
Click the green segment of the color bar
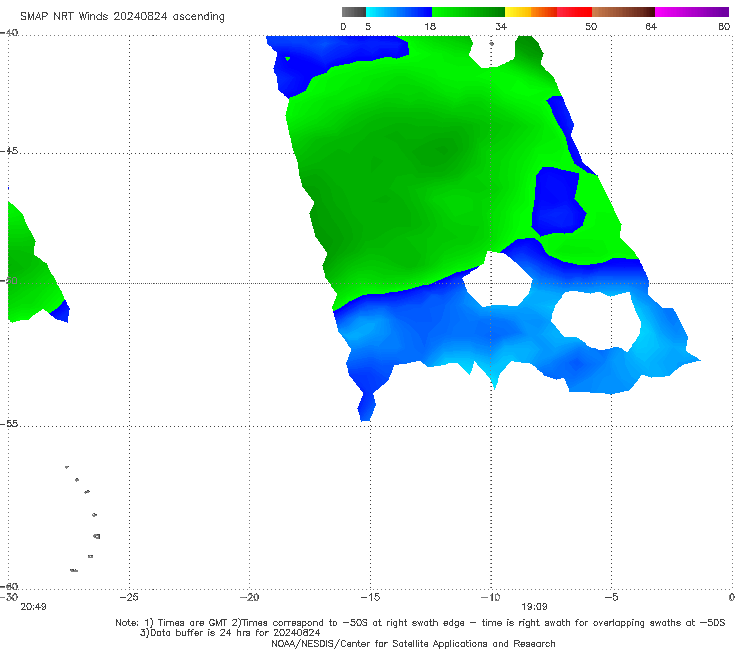pyautogui.click(x=468, y=12)
